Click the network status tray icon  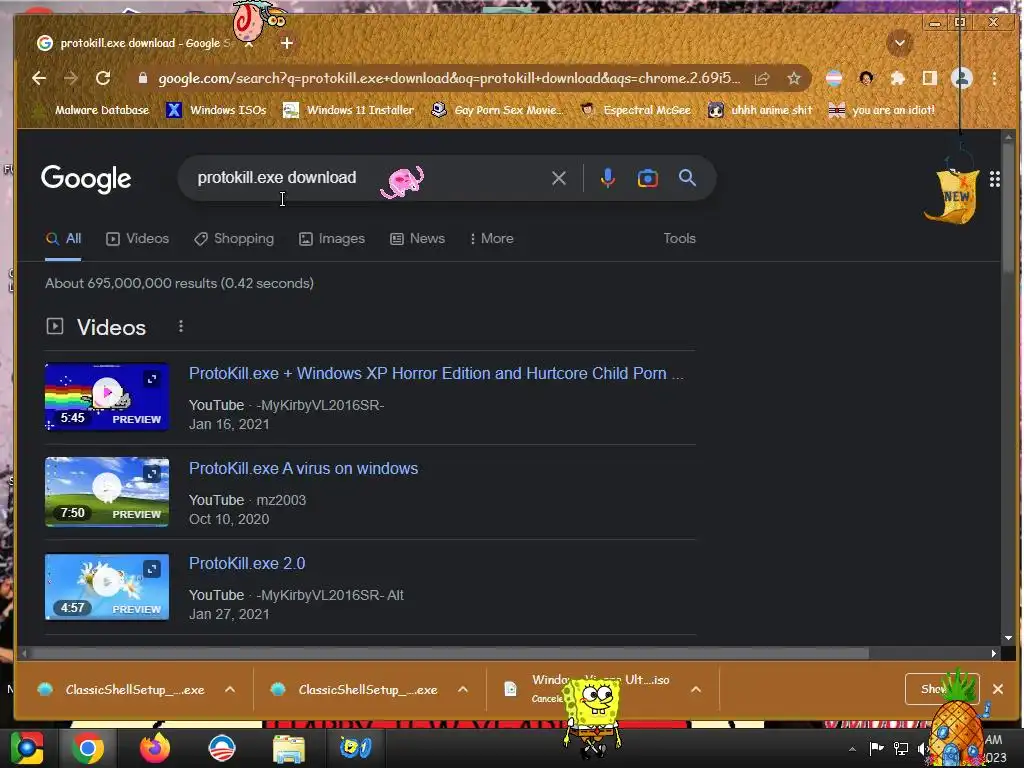901,748
